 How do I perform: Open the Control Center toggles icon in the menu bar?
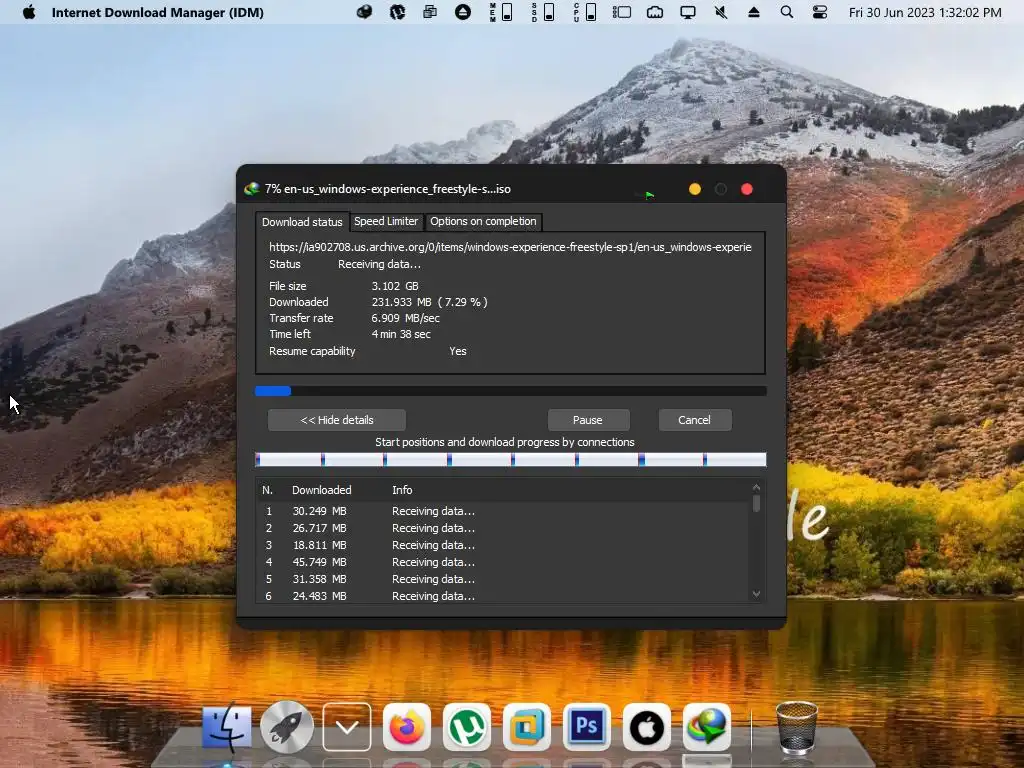820,12
